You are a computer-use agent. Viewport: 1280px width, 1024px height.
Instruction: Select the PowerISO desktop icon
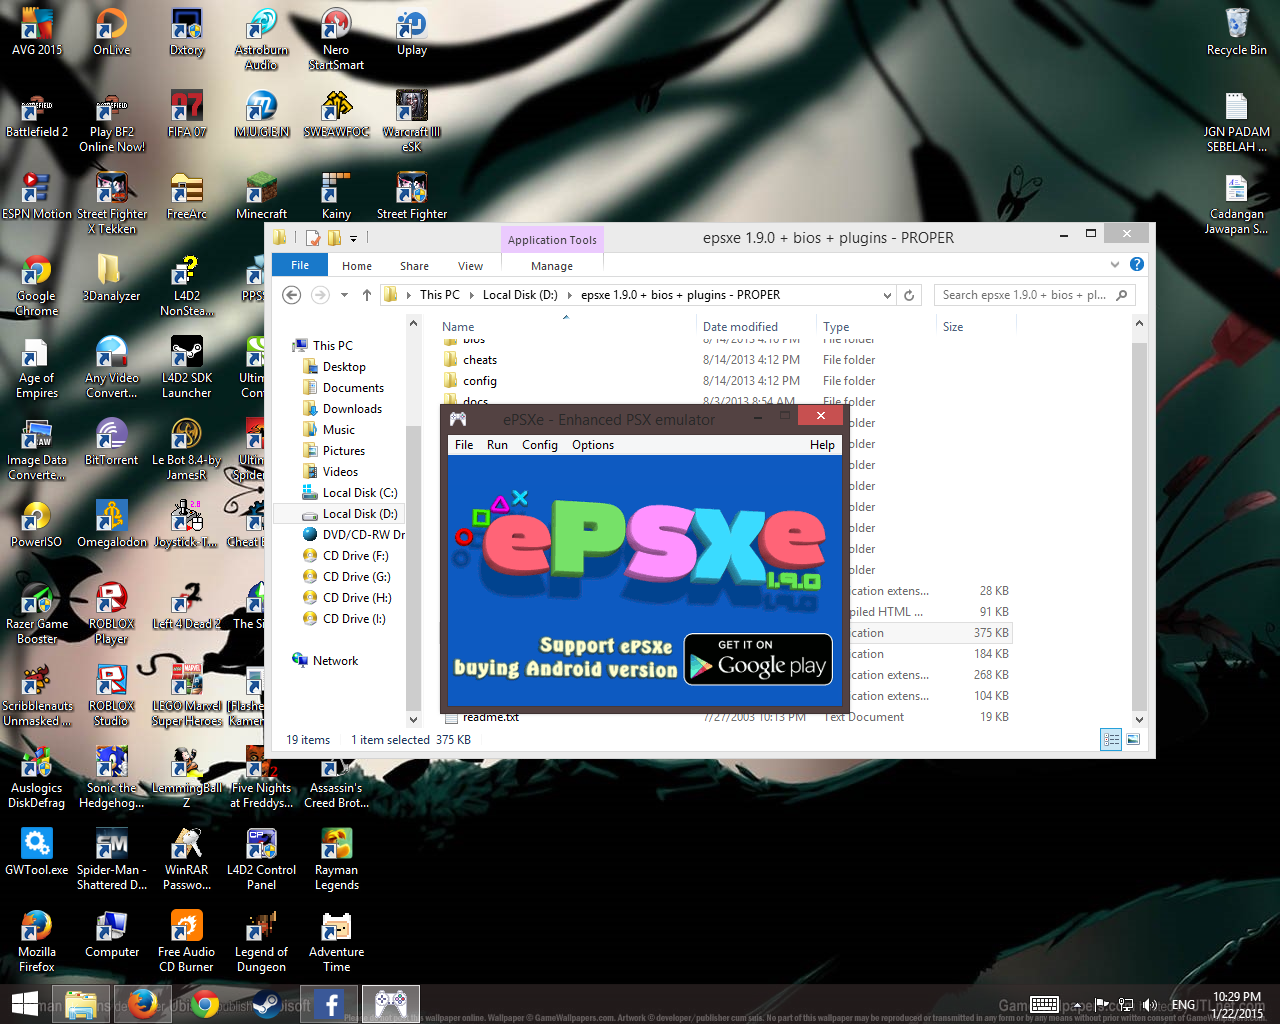[x=37, y=523]
